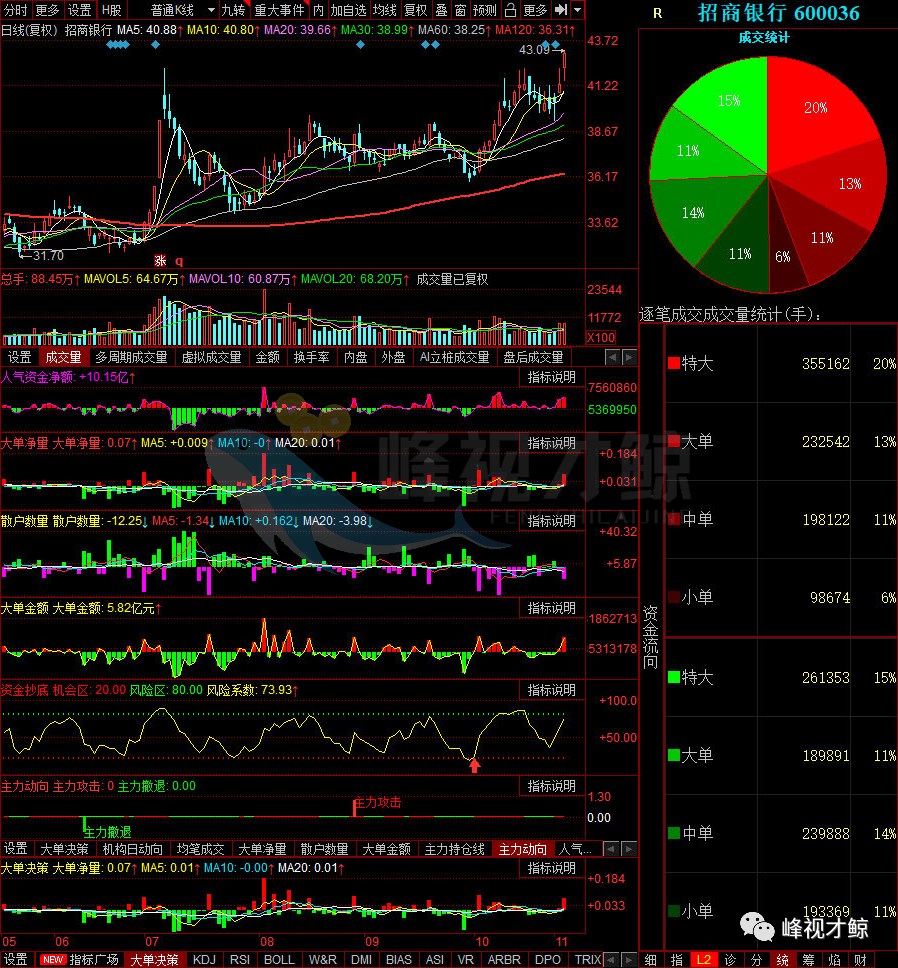The height and width of the screenshot is (968, 898).
Task: Select the 虚拟成交量 tab
Action: coord(211,357)
